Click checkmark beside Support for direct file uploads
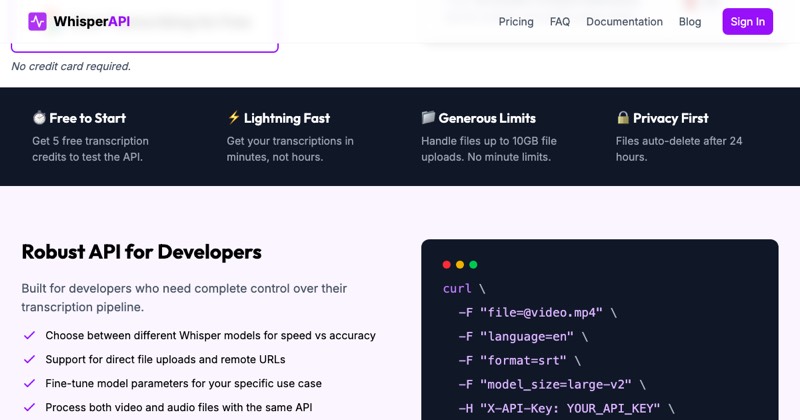This screenshot has width=800, height=420. (30, 359)
